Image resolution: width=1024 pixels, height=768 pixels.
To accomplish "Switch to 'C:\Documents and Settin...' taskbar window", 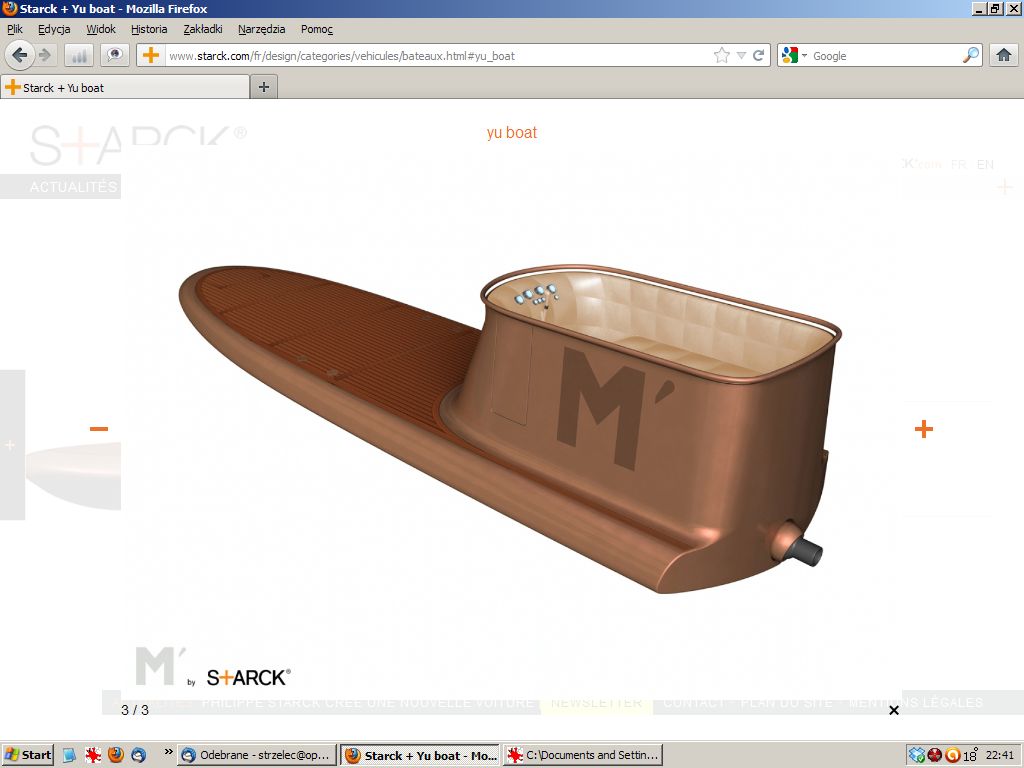I will tap(583, 756).
